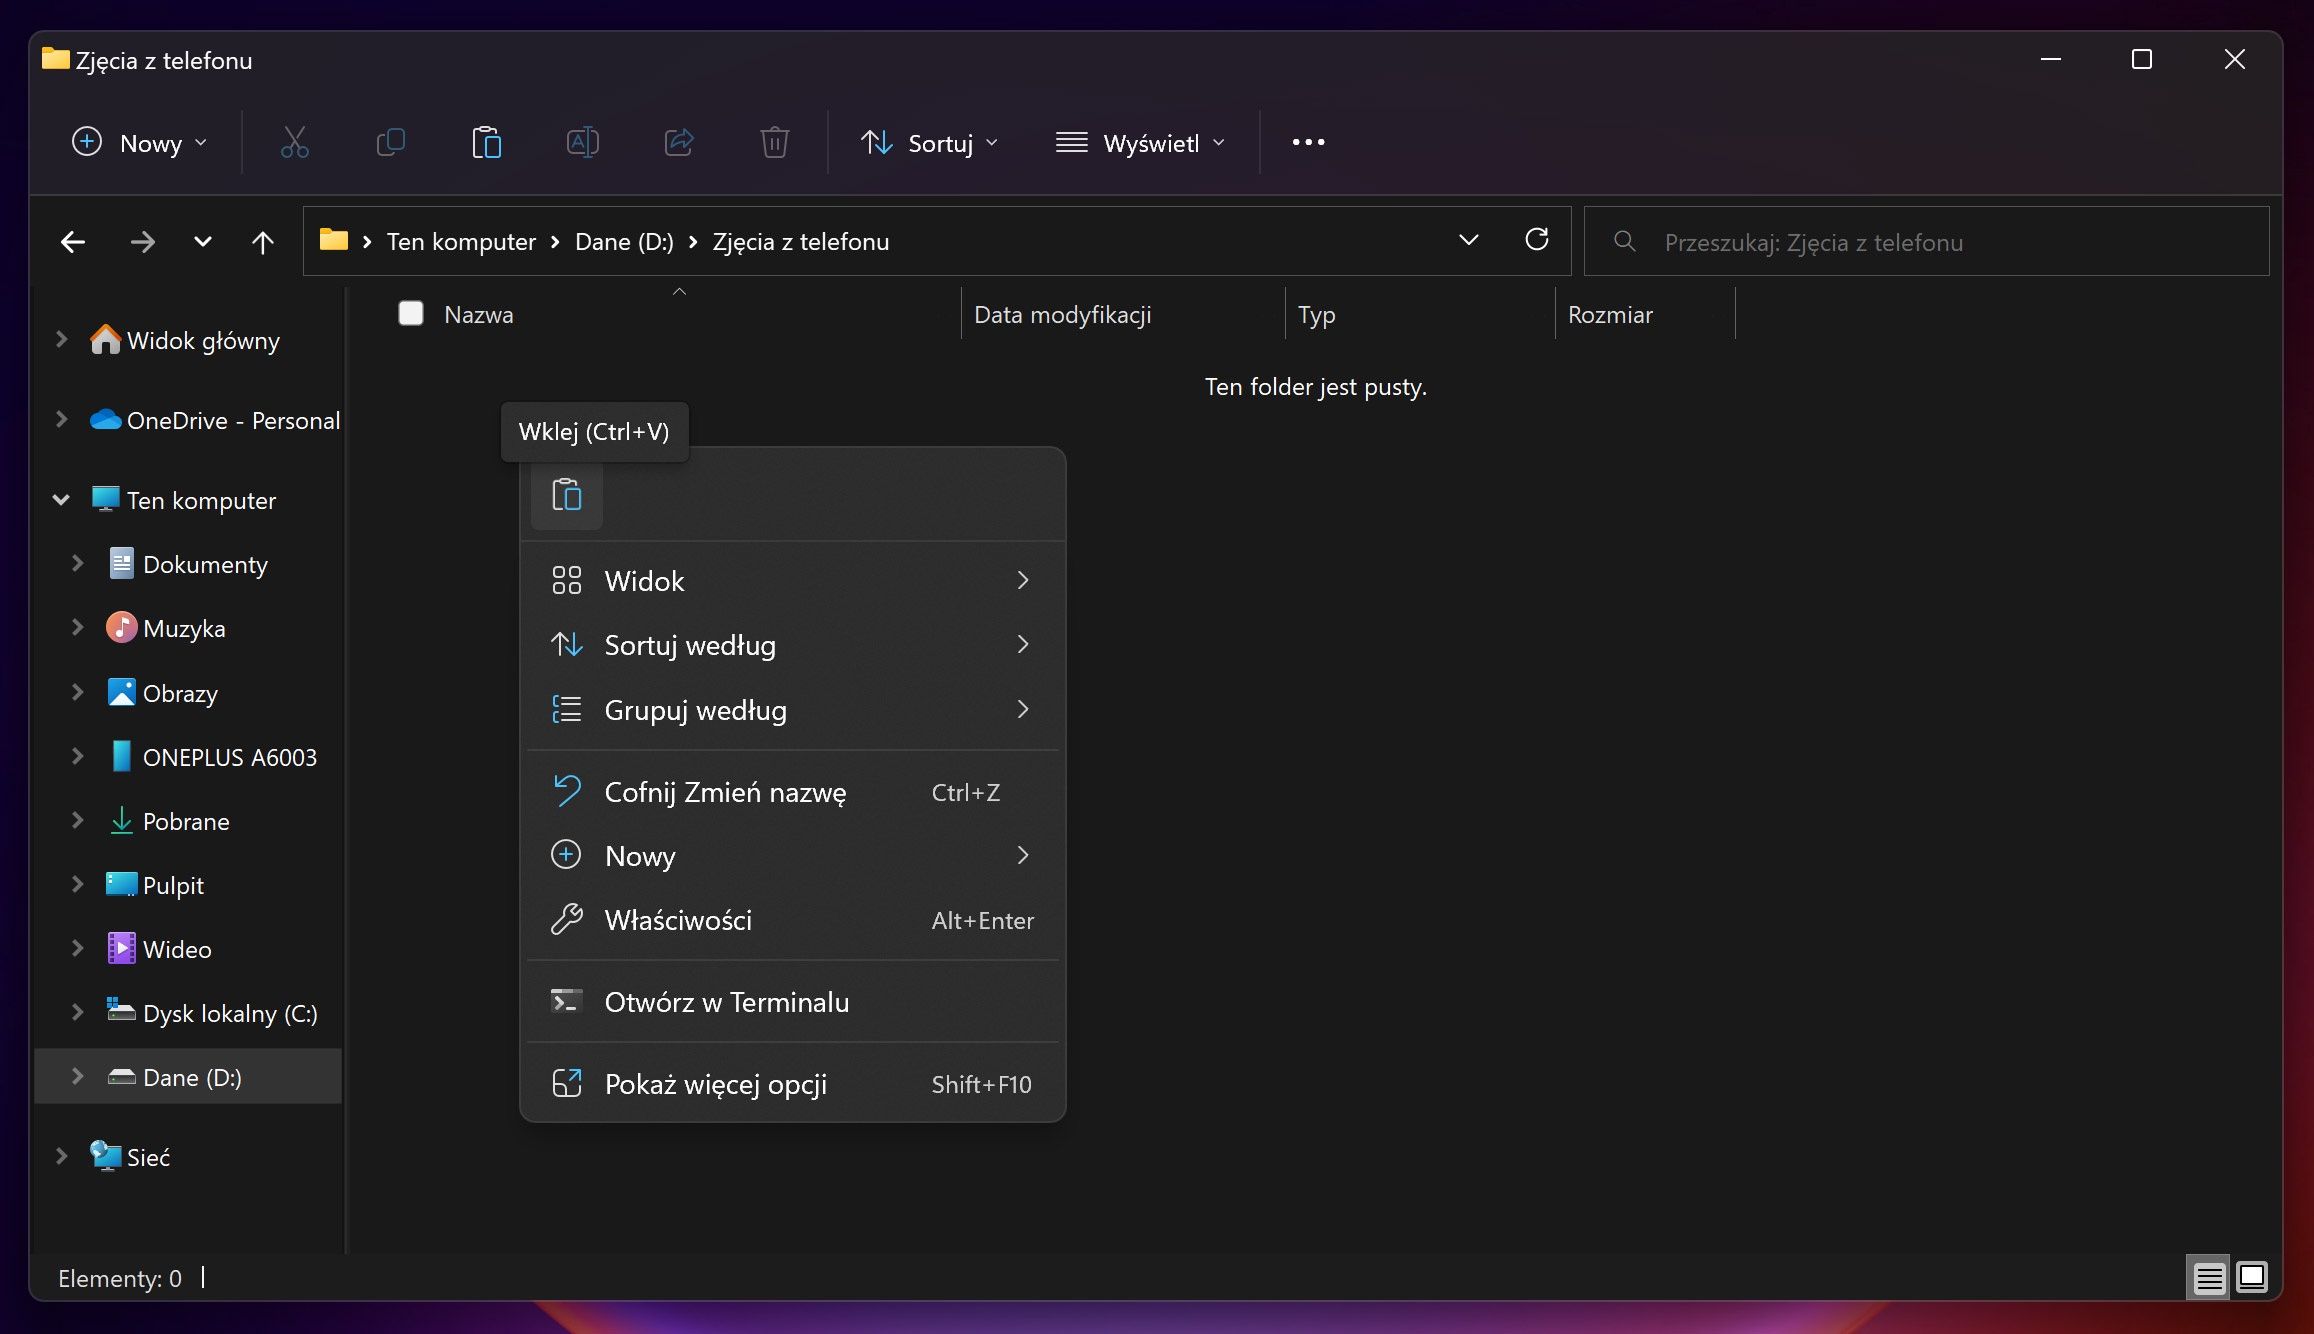
Task: Go up one folder level
Action: pyautogui.click(x=263, y=242)
